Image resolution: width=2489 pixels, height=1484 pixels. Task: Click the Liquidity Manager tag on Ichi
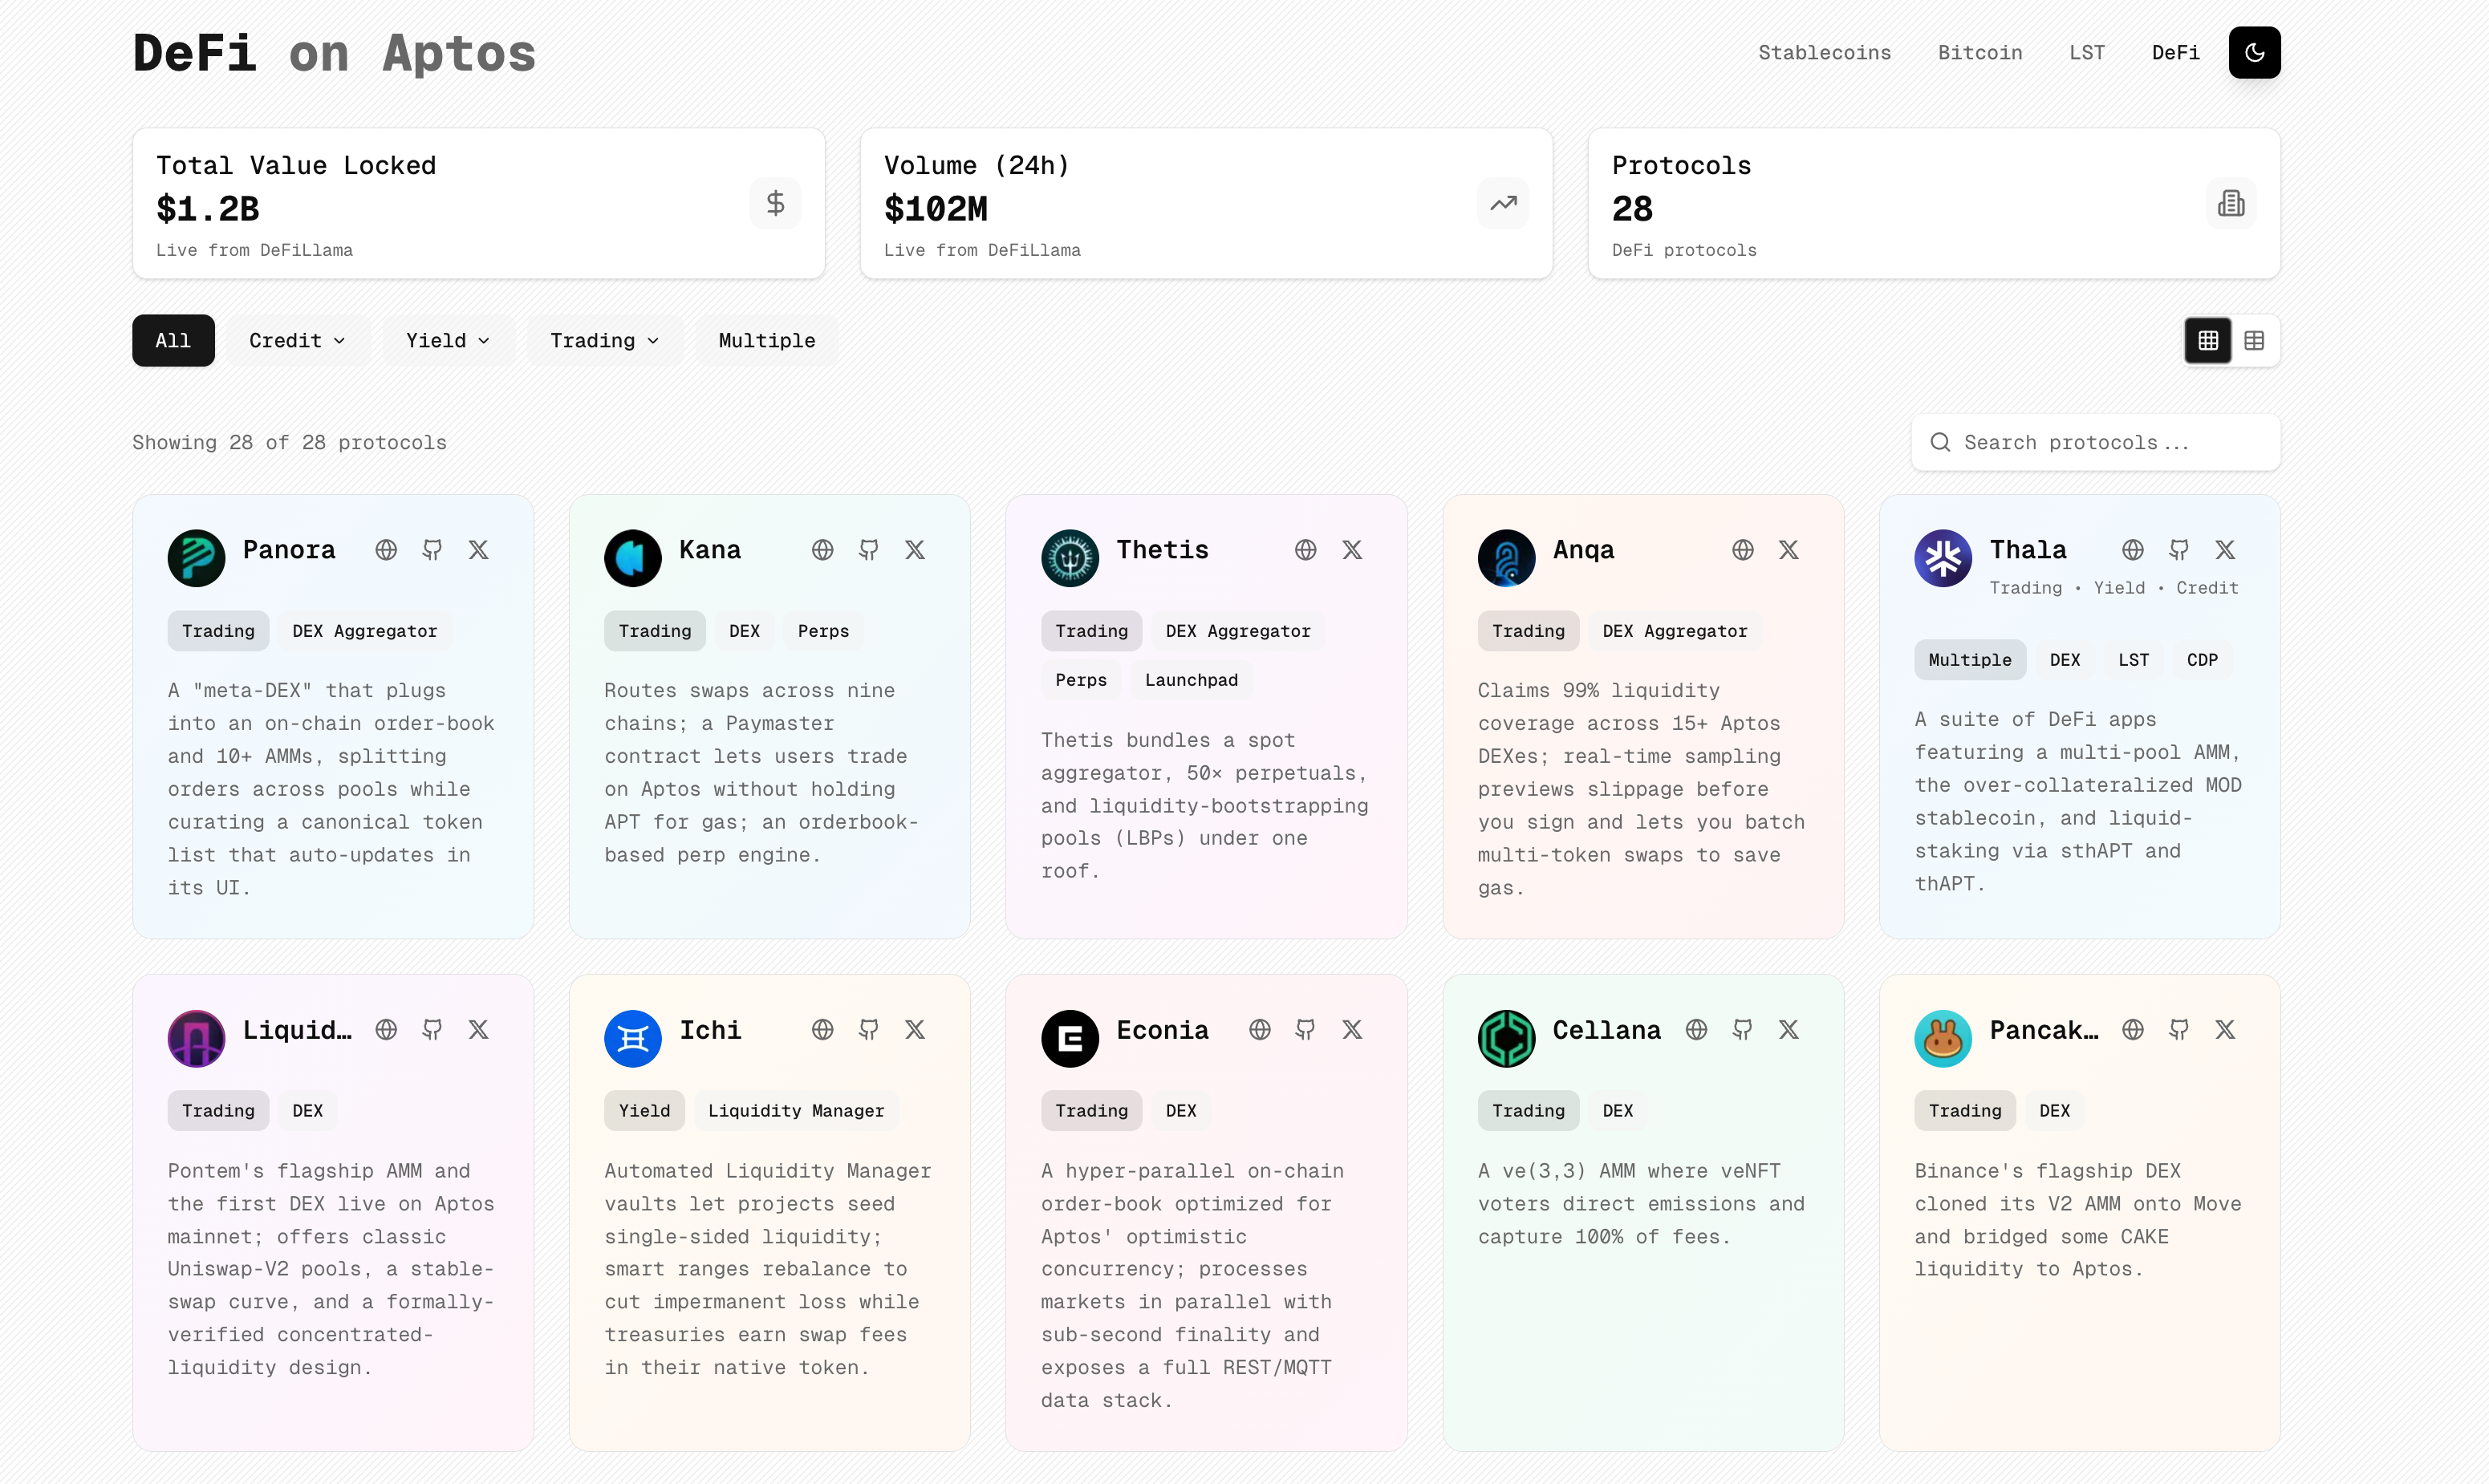coord(796,1111)
